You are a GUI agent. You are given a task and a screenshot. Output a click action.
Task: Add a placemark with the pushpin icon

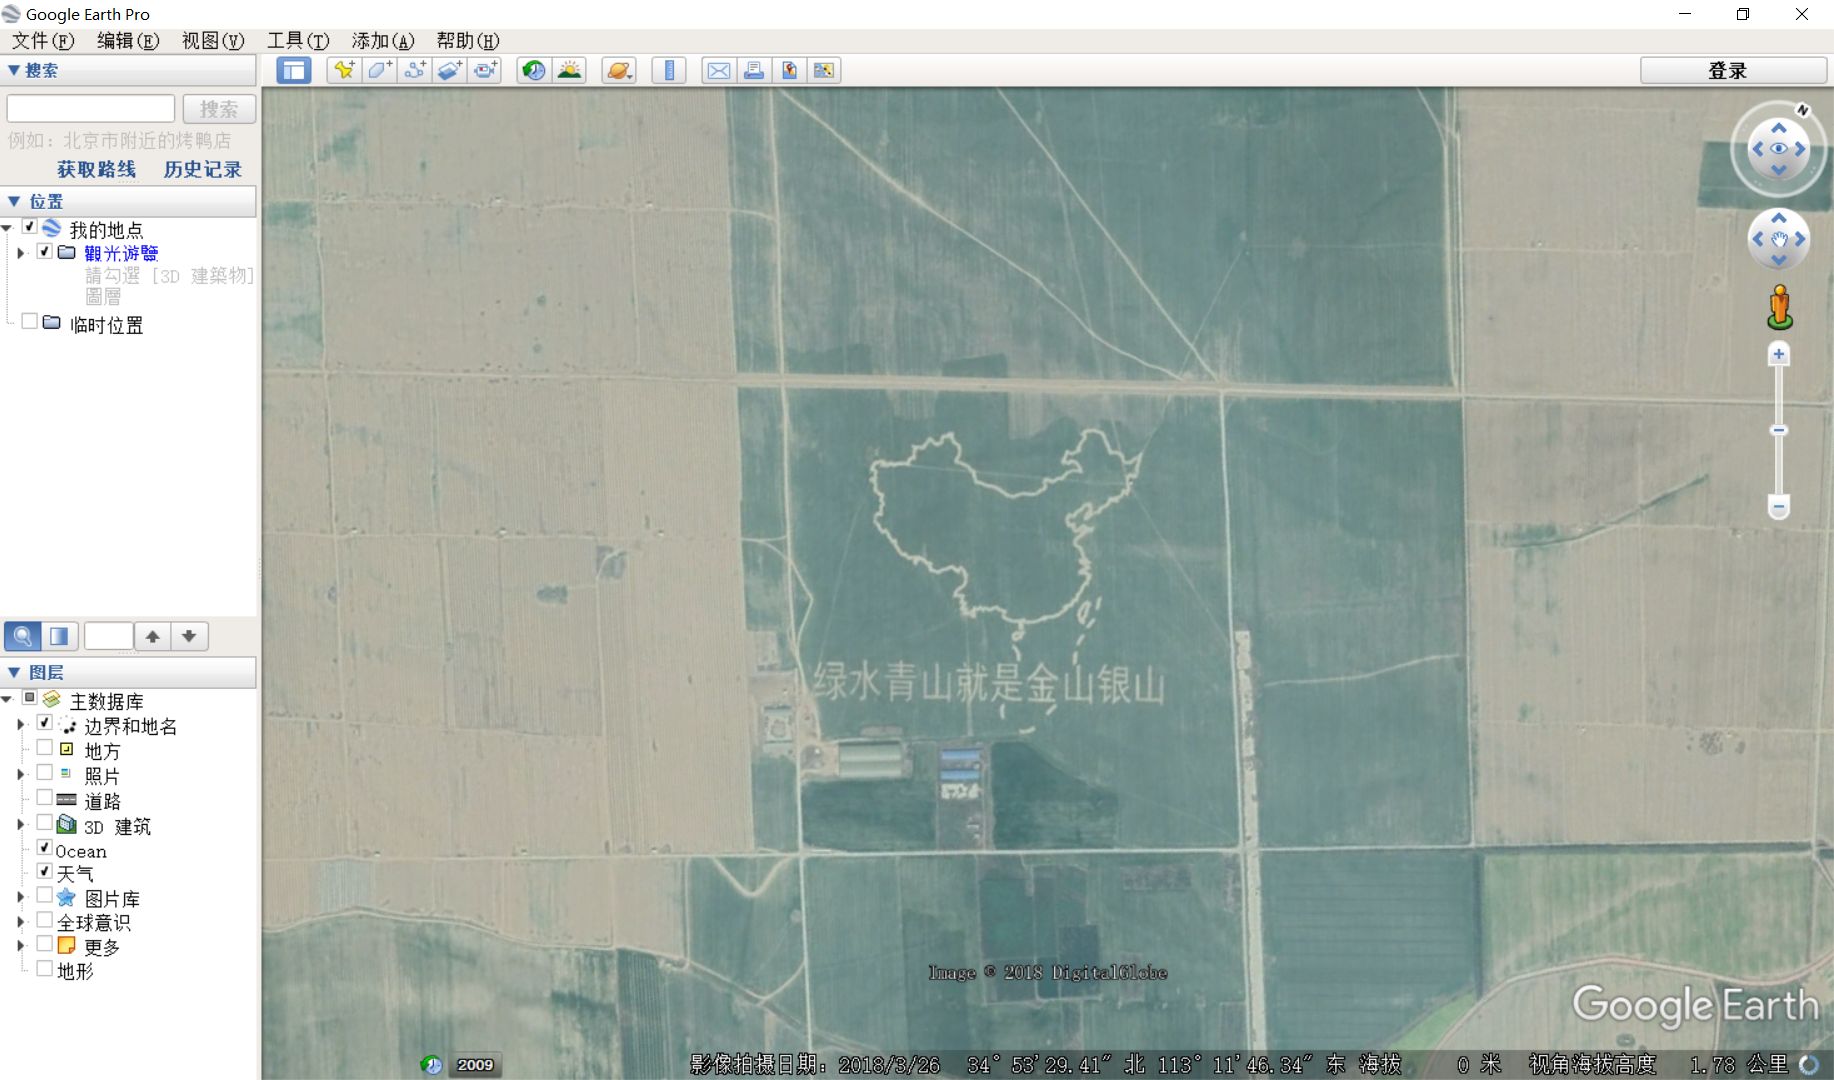coord(344,70)
